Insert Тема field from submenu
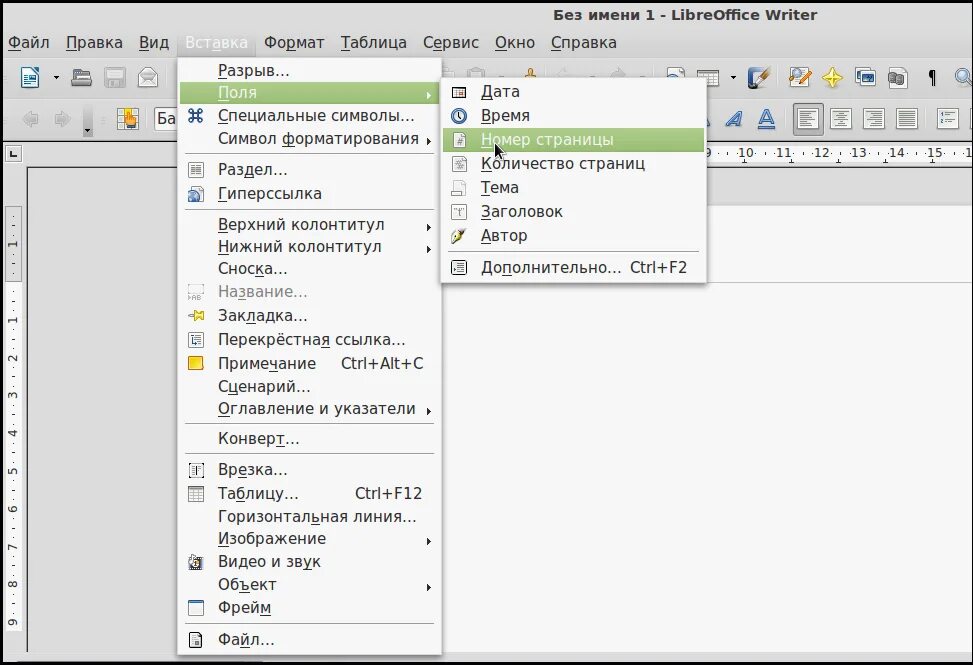This screenshot has width=973, height=665. point(573,188)
